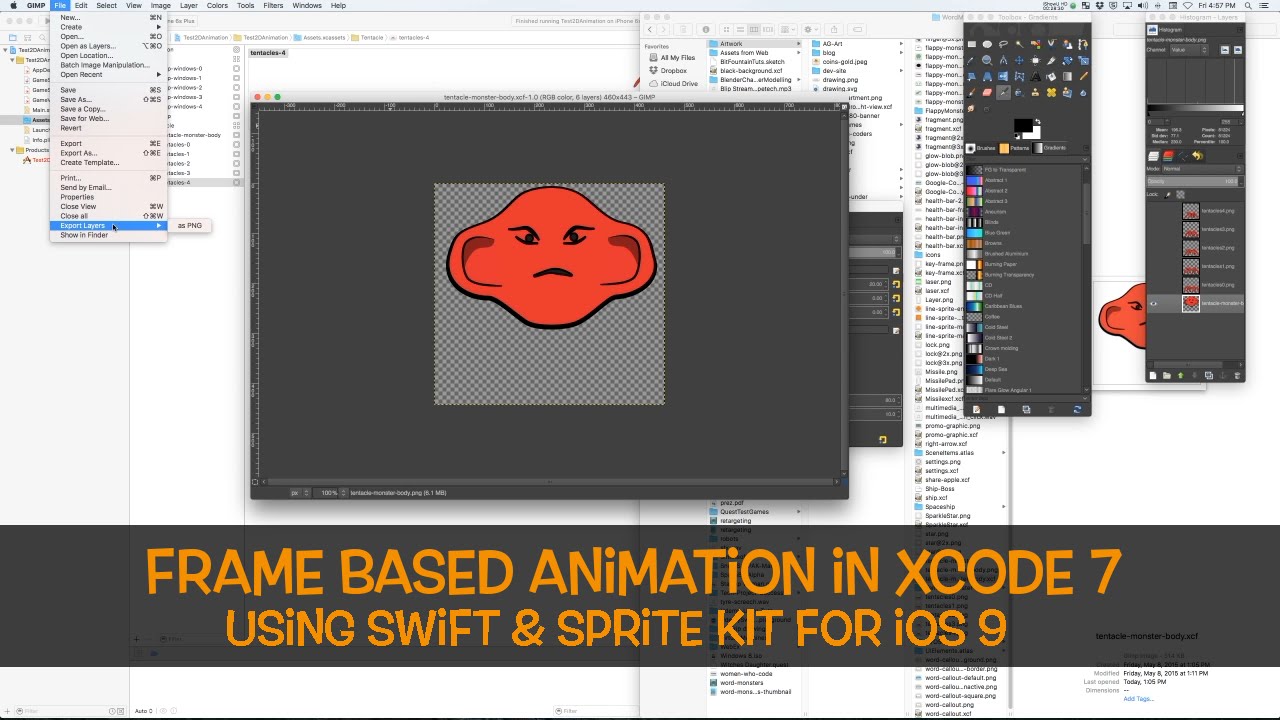The image size is (1280, 720).
Task: Click the Finder trash toolbar icon
Action: click(x=683, y=29)
